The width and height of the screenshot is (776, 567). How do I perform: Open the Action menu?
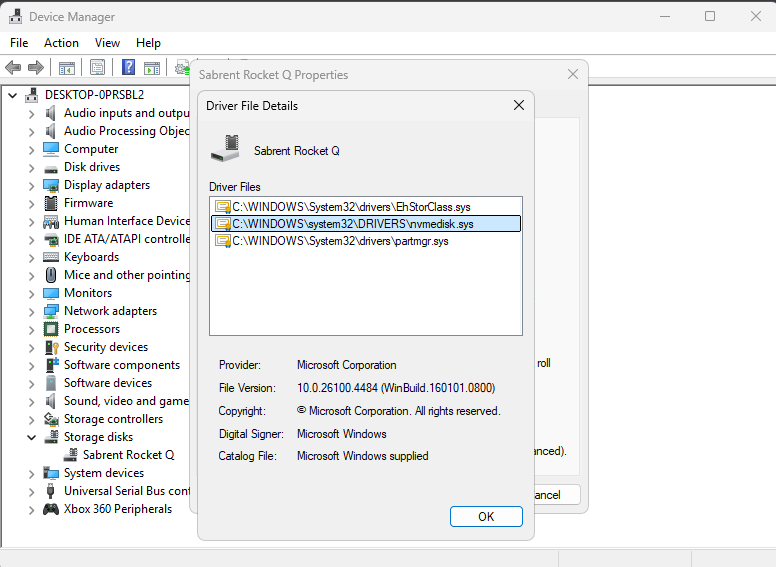[61, 43]
